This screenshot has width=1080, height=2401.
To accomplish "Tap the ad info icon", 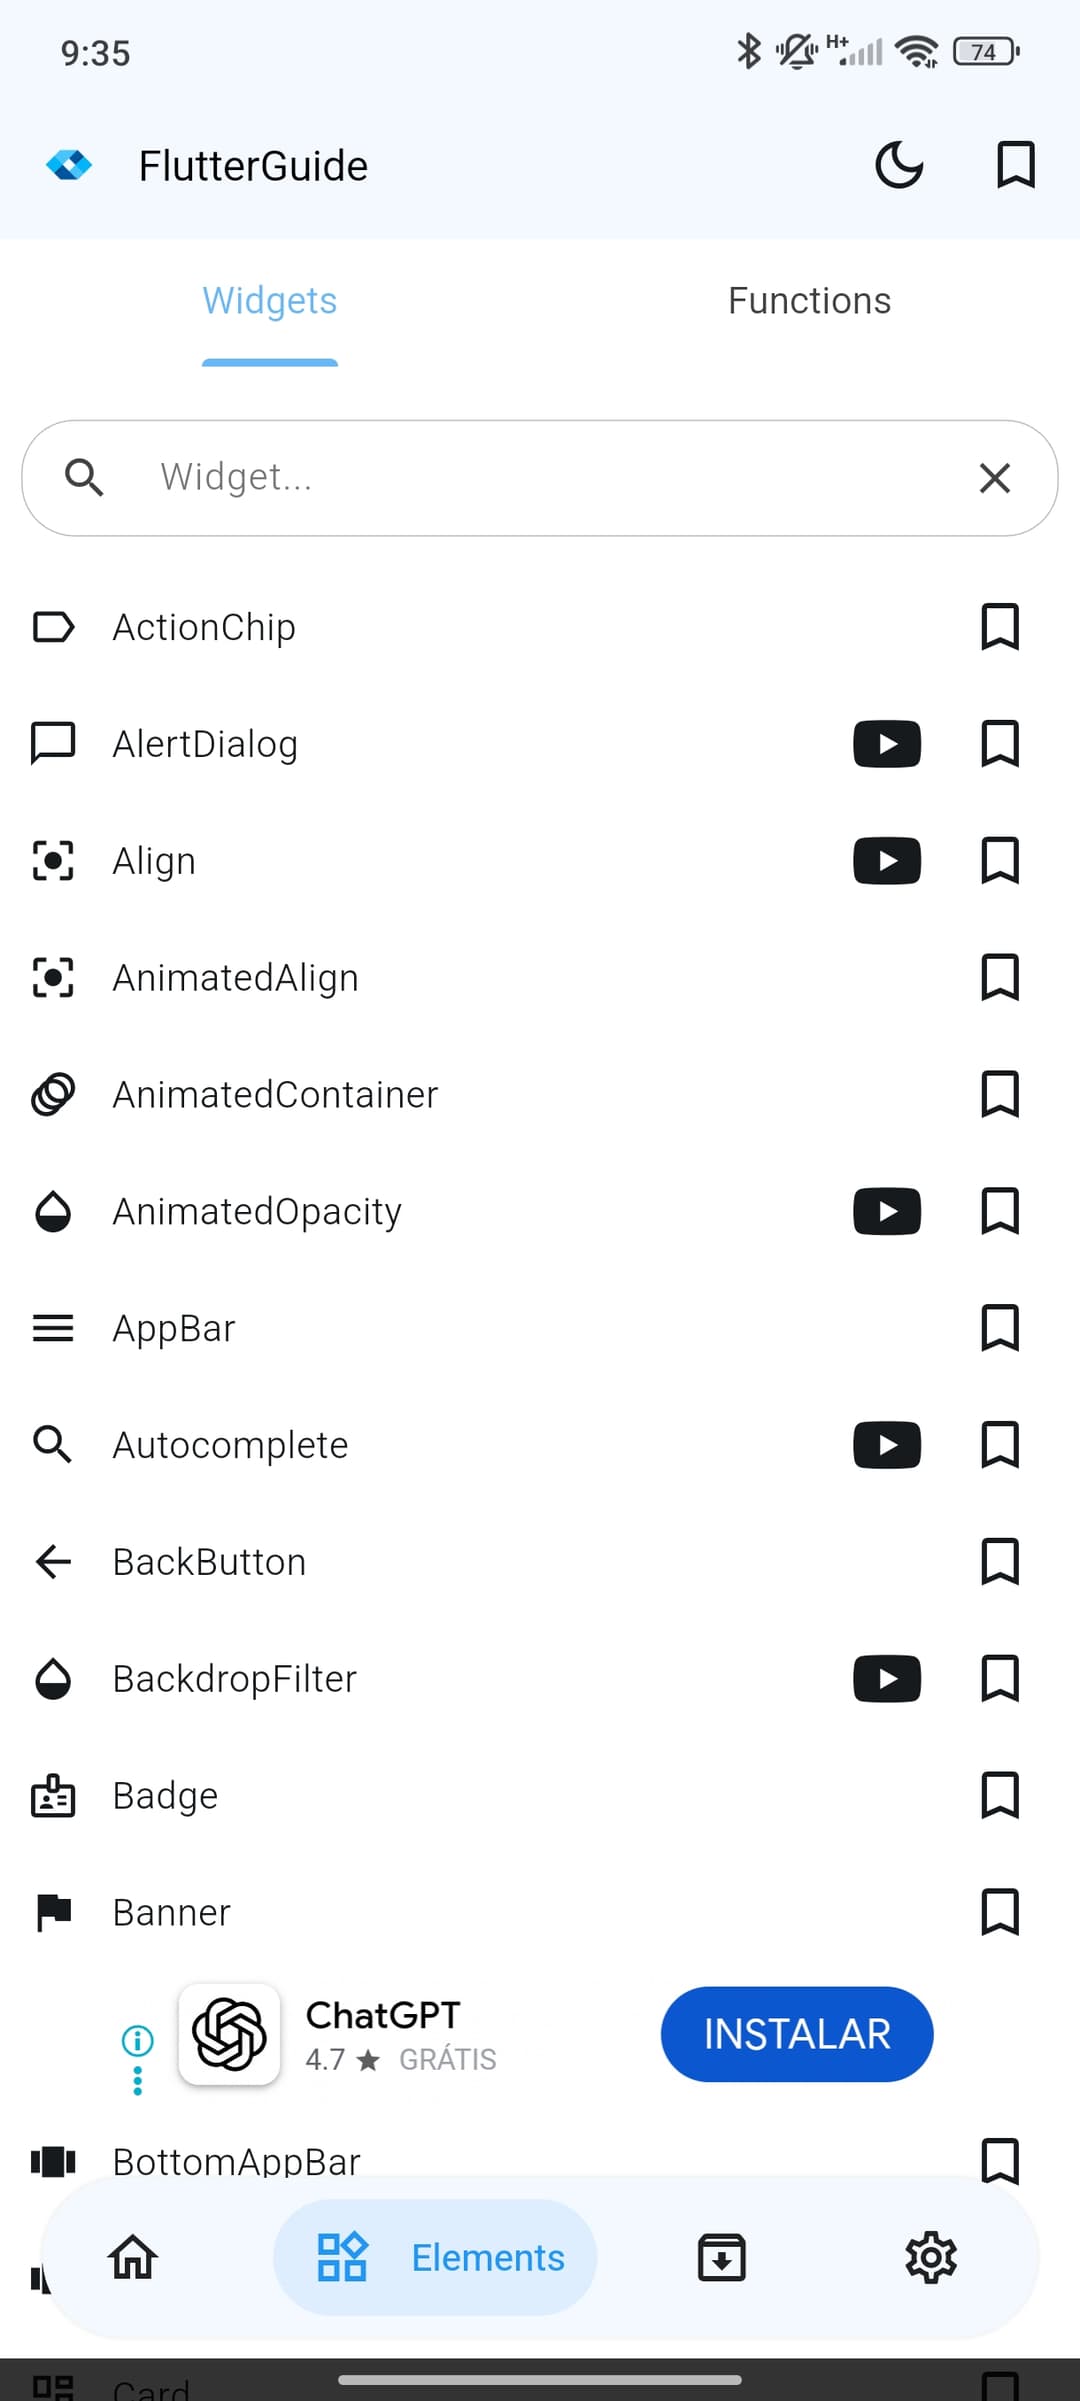I will click(x=137, y=2040).
